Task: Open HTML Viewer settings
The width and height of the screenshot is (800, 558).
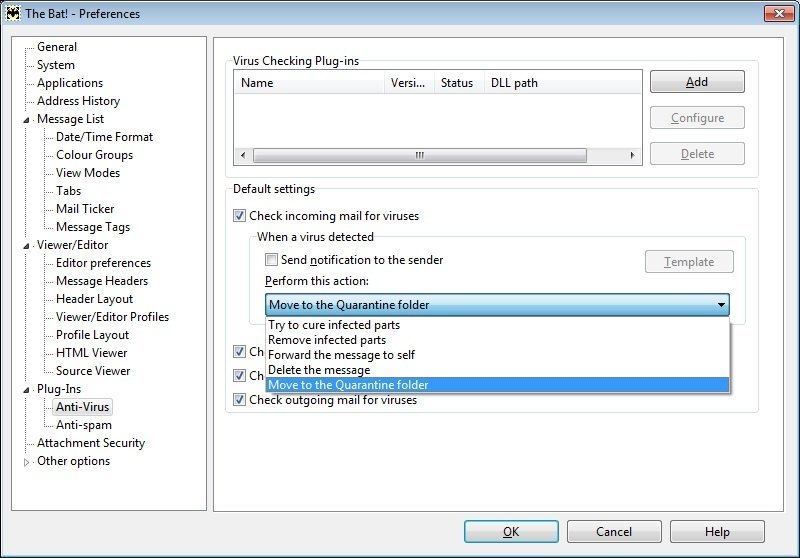Action: 91,353
